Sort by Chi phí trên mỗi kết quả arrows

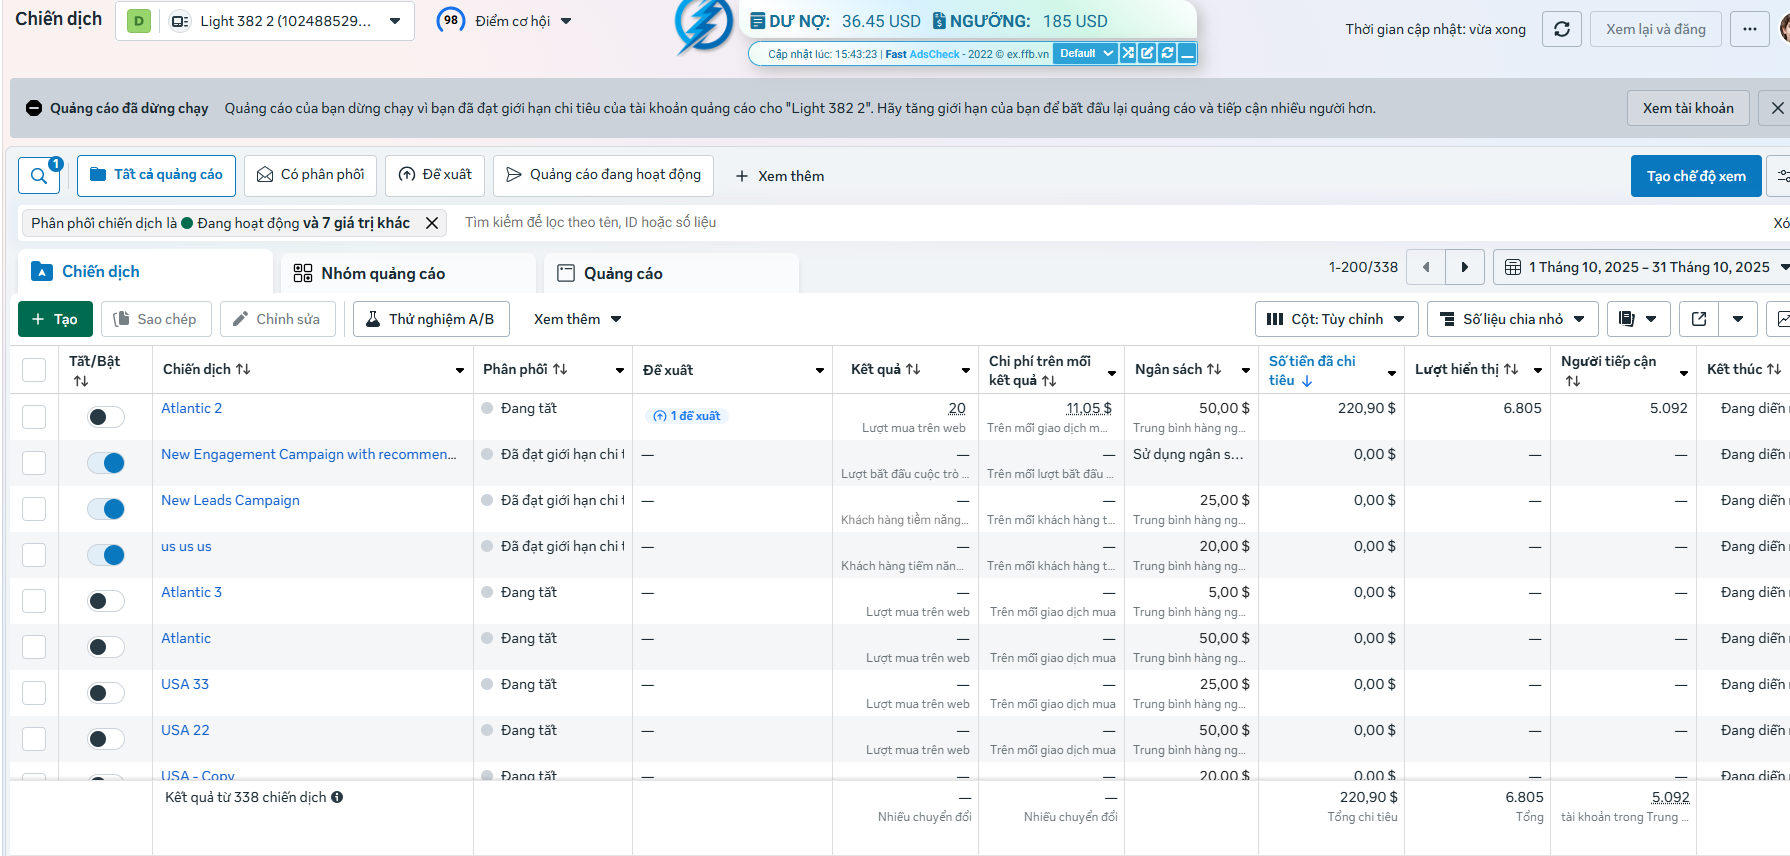(1049, 381)
